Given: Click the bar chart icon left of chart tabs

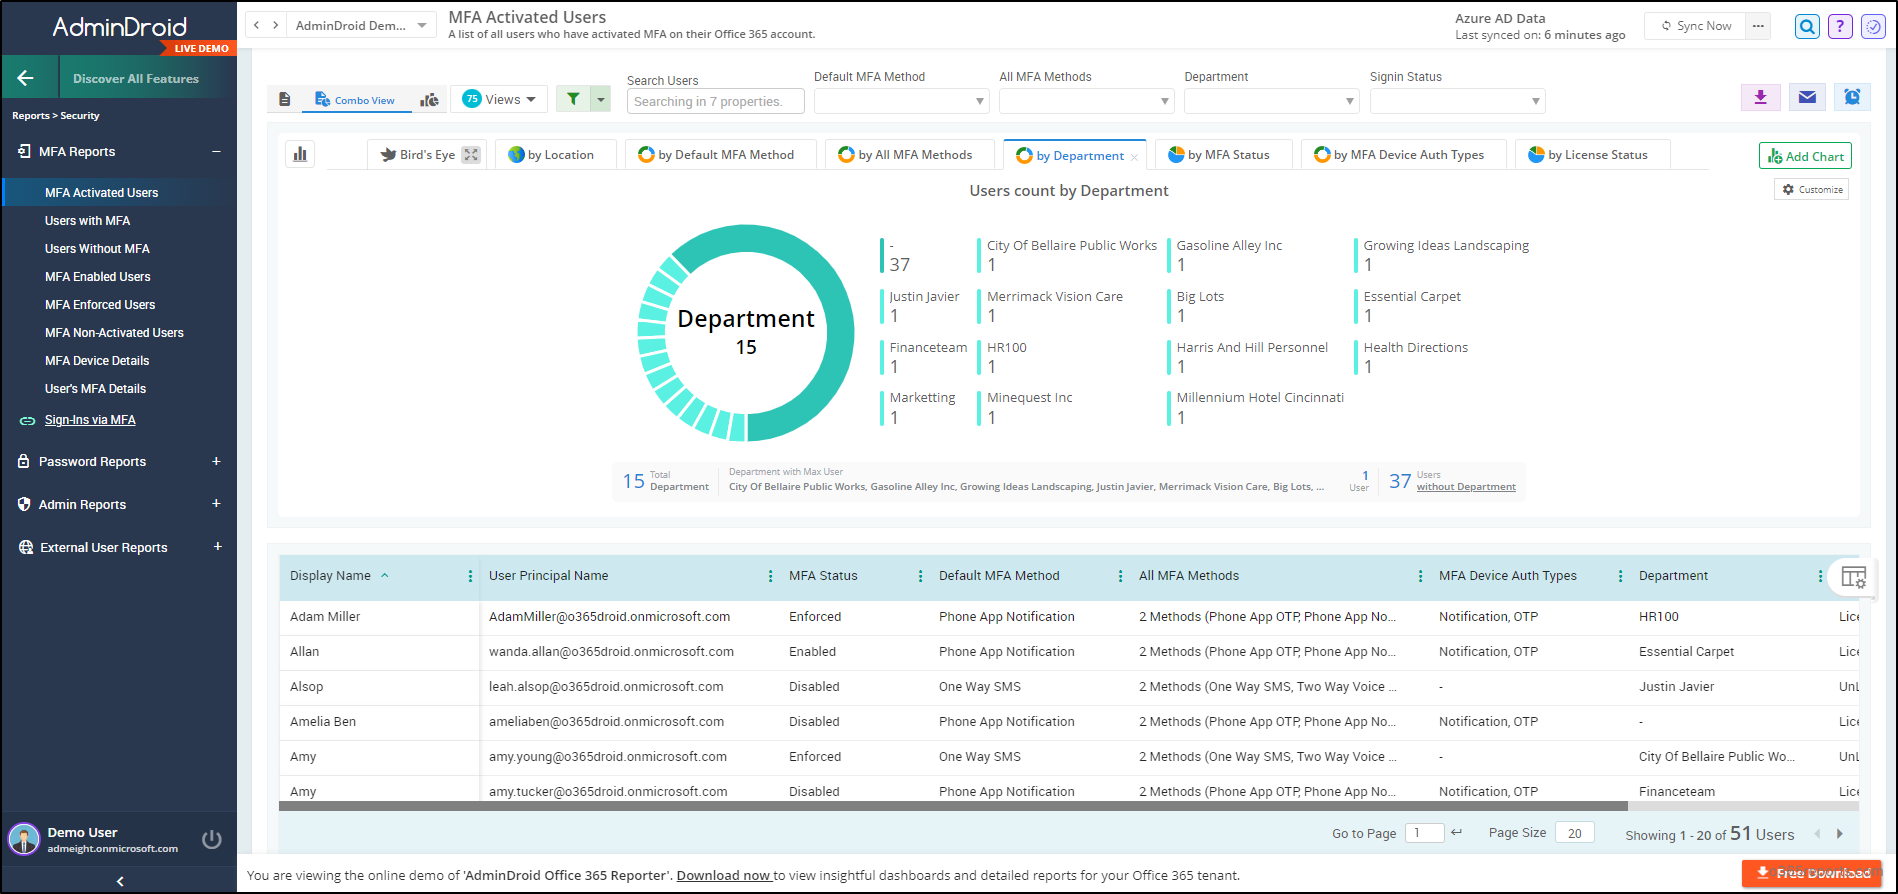Looking at the screenshot, I should point(300,154).
